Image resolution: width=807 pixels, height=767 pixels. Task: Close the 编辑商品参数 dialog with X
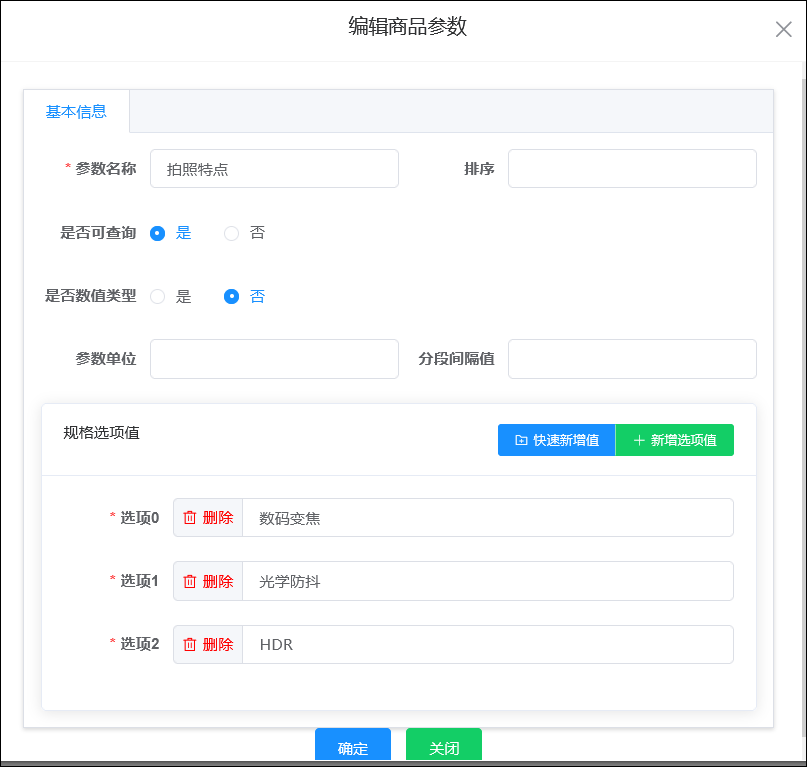click(x=783, y=29)
